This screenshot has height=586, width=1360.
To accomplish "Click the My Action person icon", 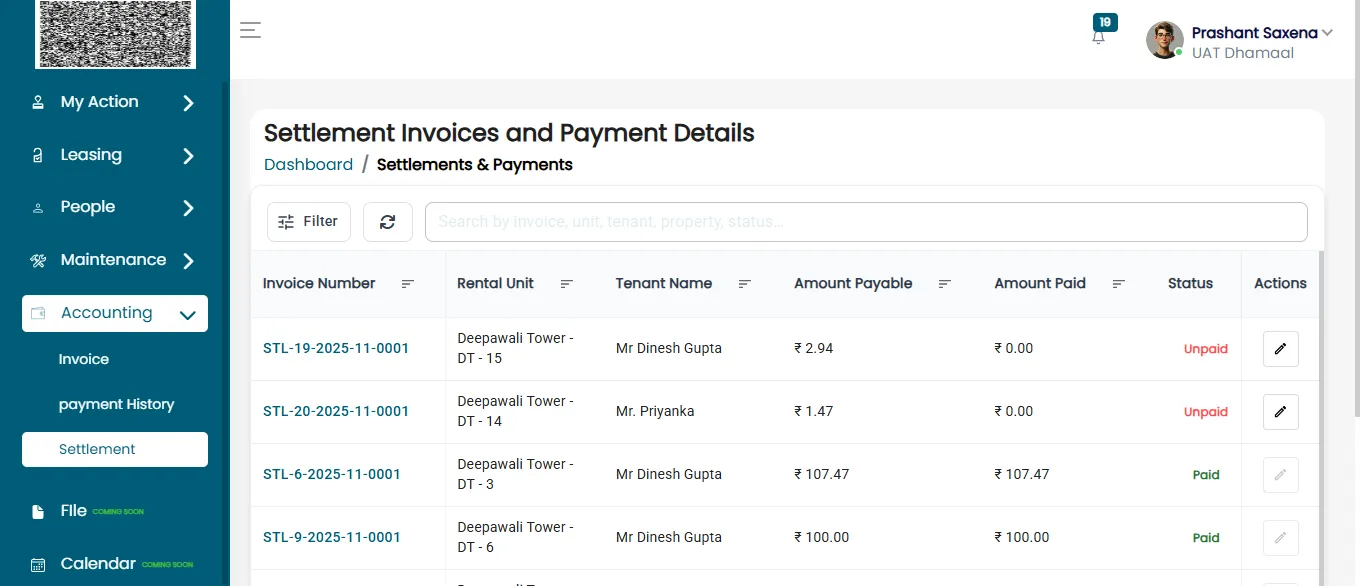I will click(x=38, y=102).
